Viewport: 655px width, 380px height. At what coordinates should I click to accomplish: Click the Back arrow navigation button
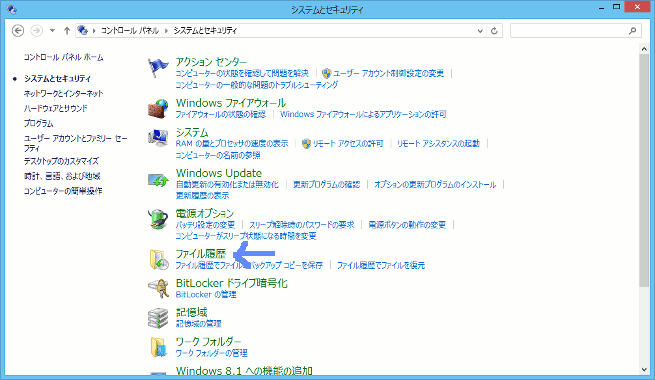tap(18, 30)
